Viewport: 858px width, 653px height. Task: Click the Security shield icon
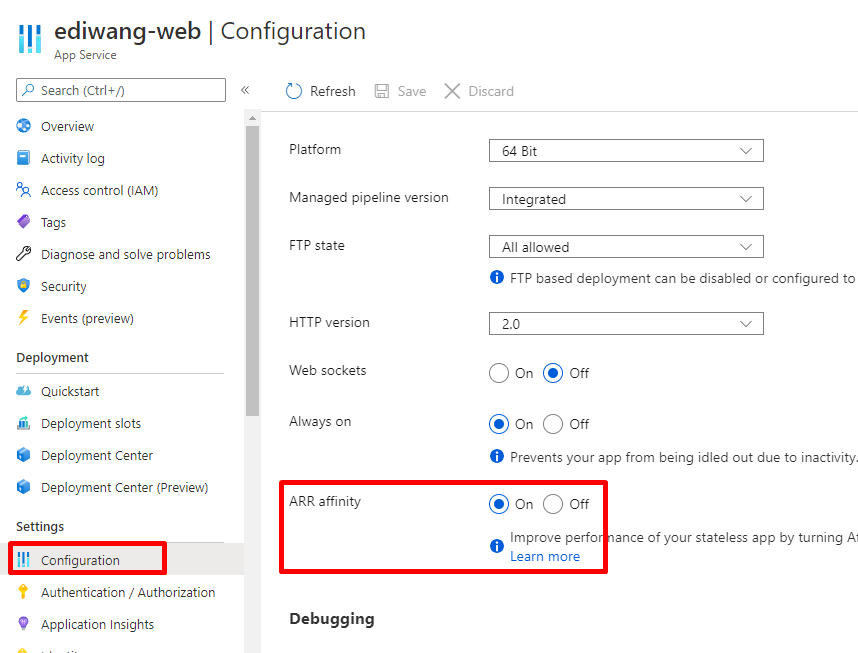pyautogui.click(x=24, y=286)
